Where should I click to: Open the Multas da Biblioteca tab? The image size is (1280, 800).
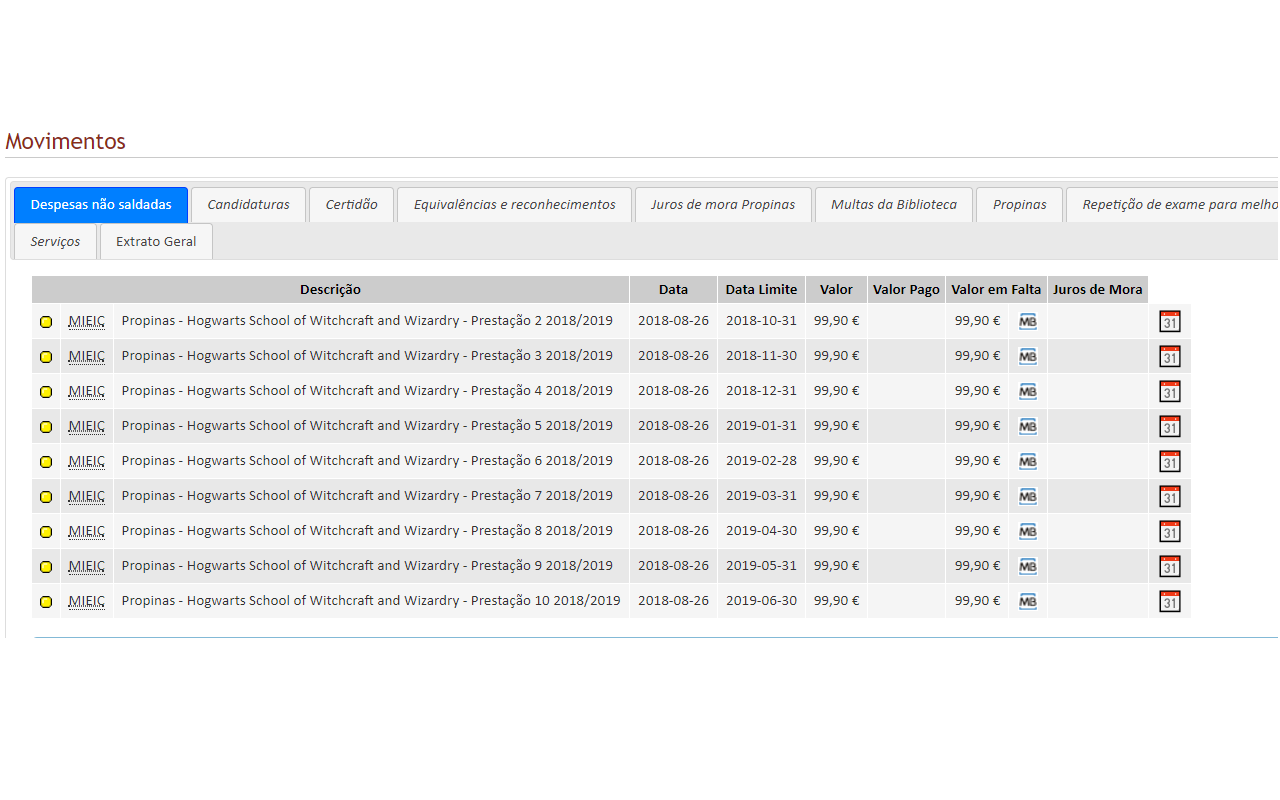894,205
